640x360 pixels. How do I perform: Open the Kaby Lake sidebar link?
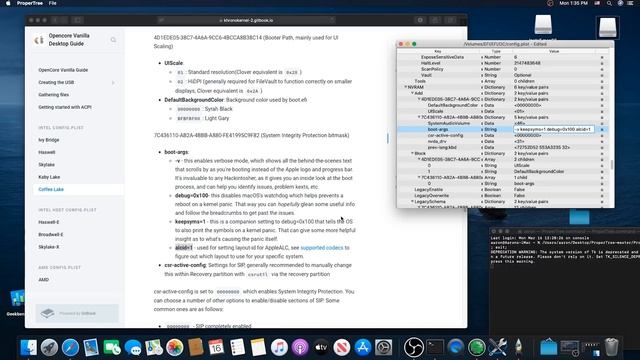[49, 177]
